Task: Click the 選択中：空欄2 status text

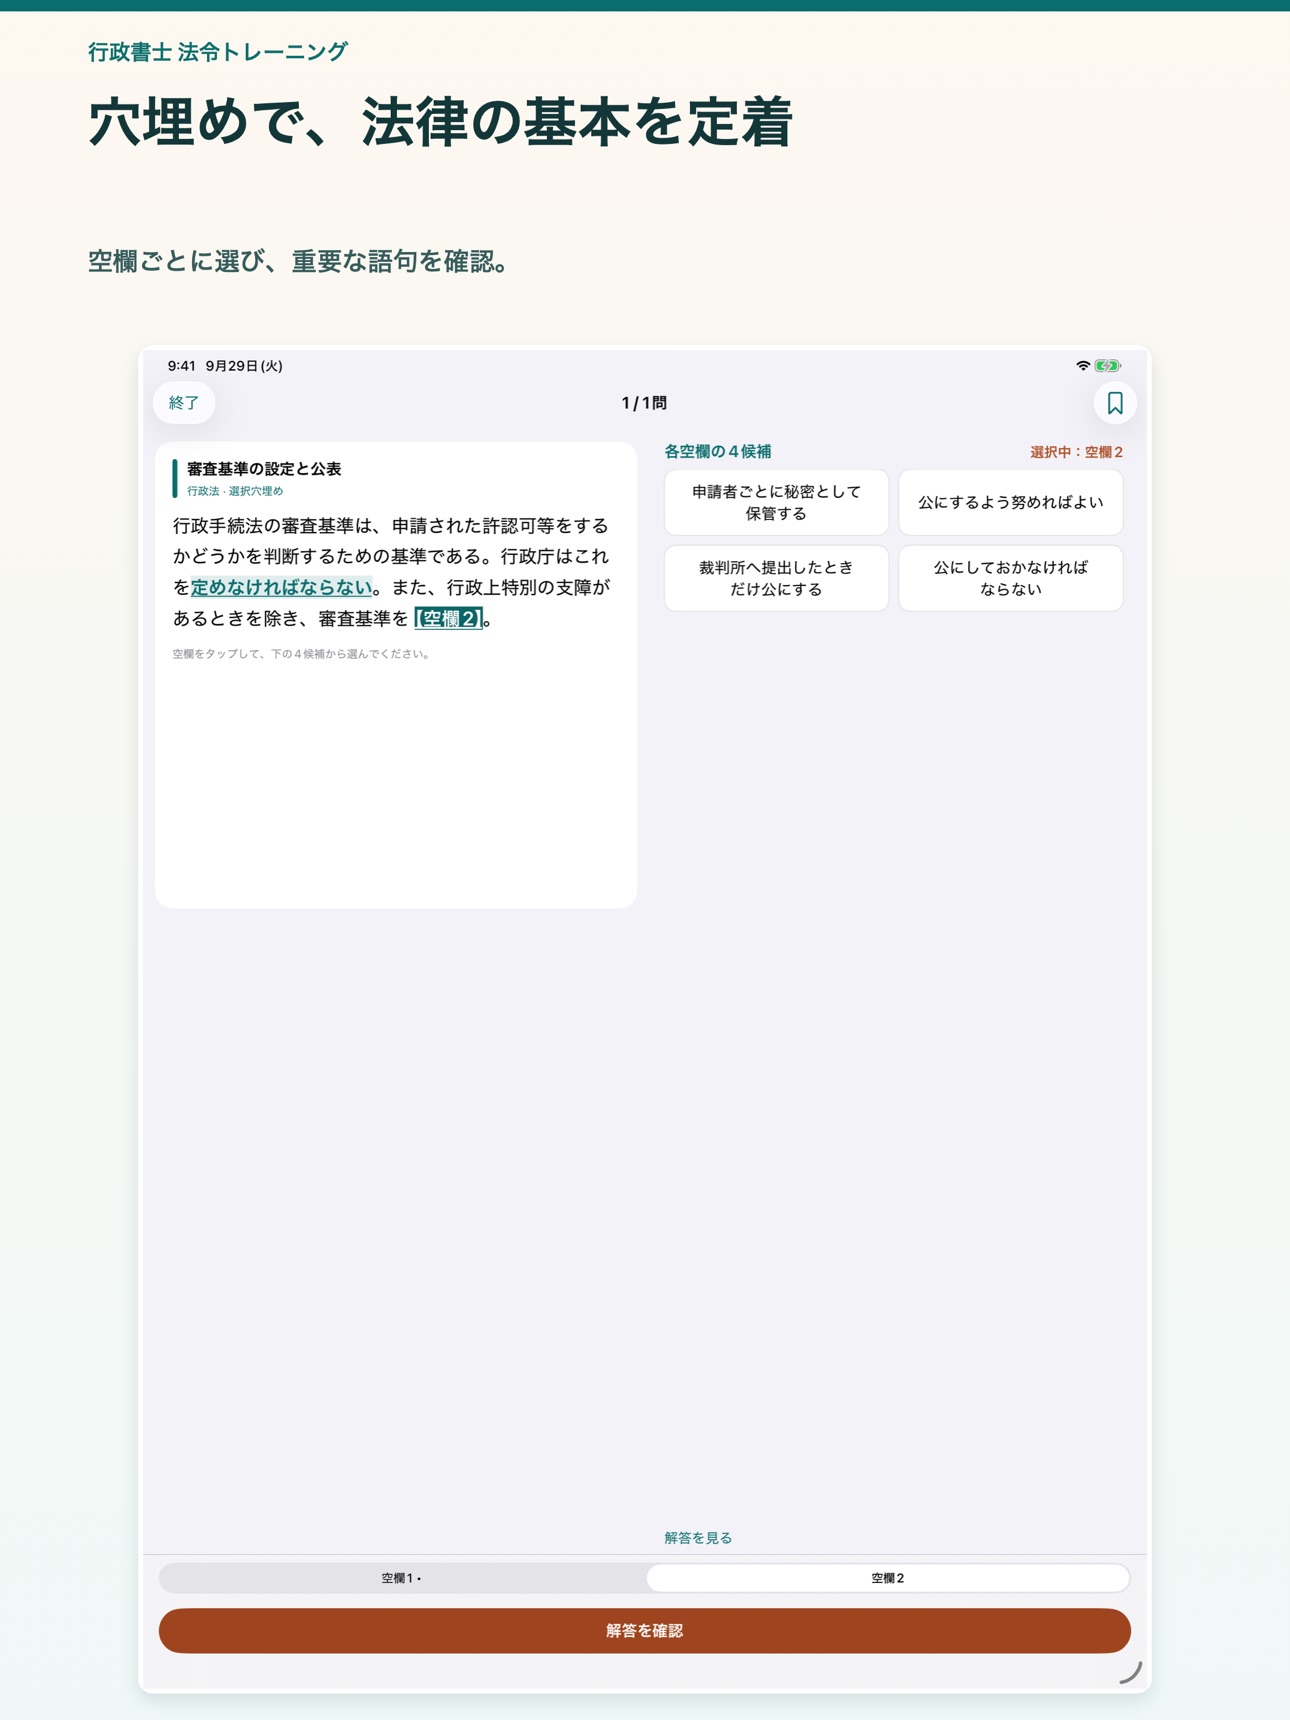Action: (x=1076, y=452)
